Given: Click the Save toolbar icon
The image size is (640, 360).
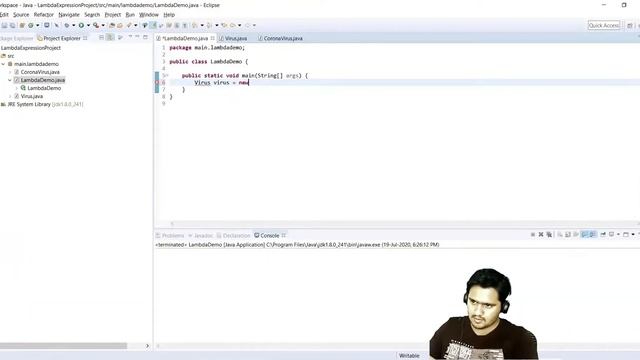Looking at the screenshot, I should click(x=4, y=25).
